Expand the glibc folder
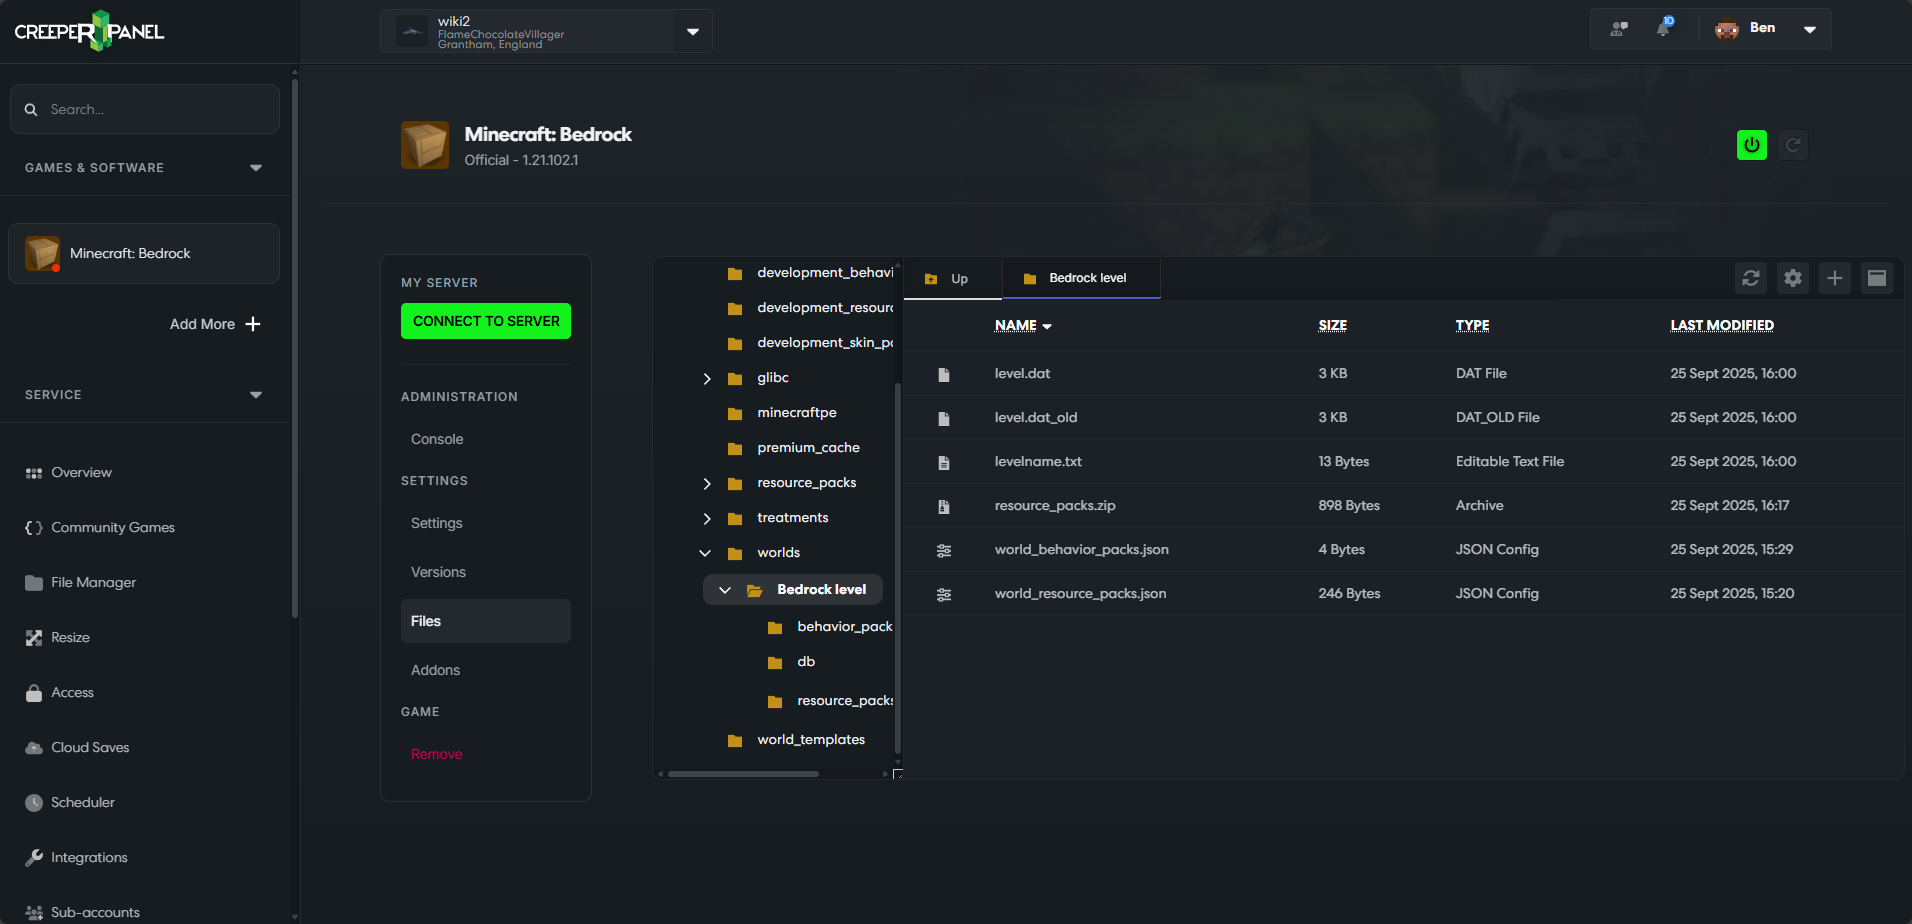 click(707, 378)
